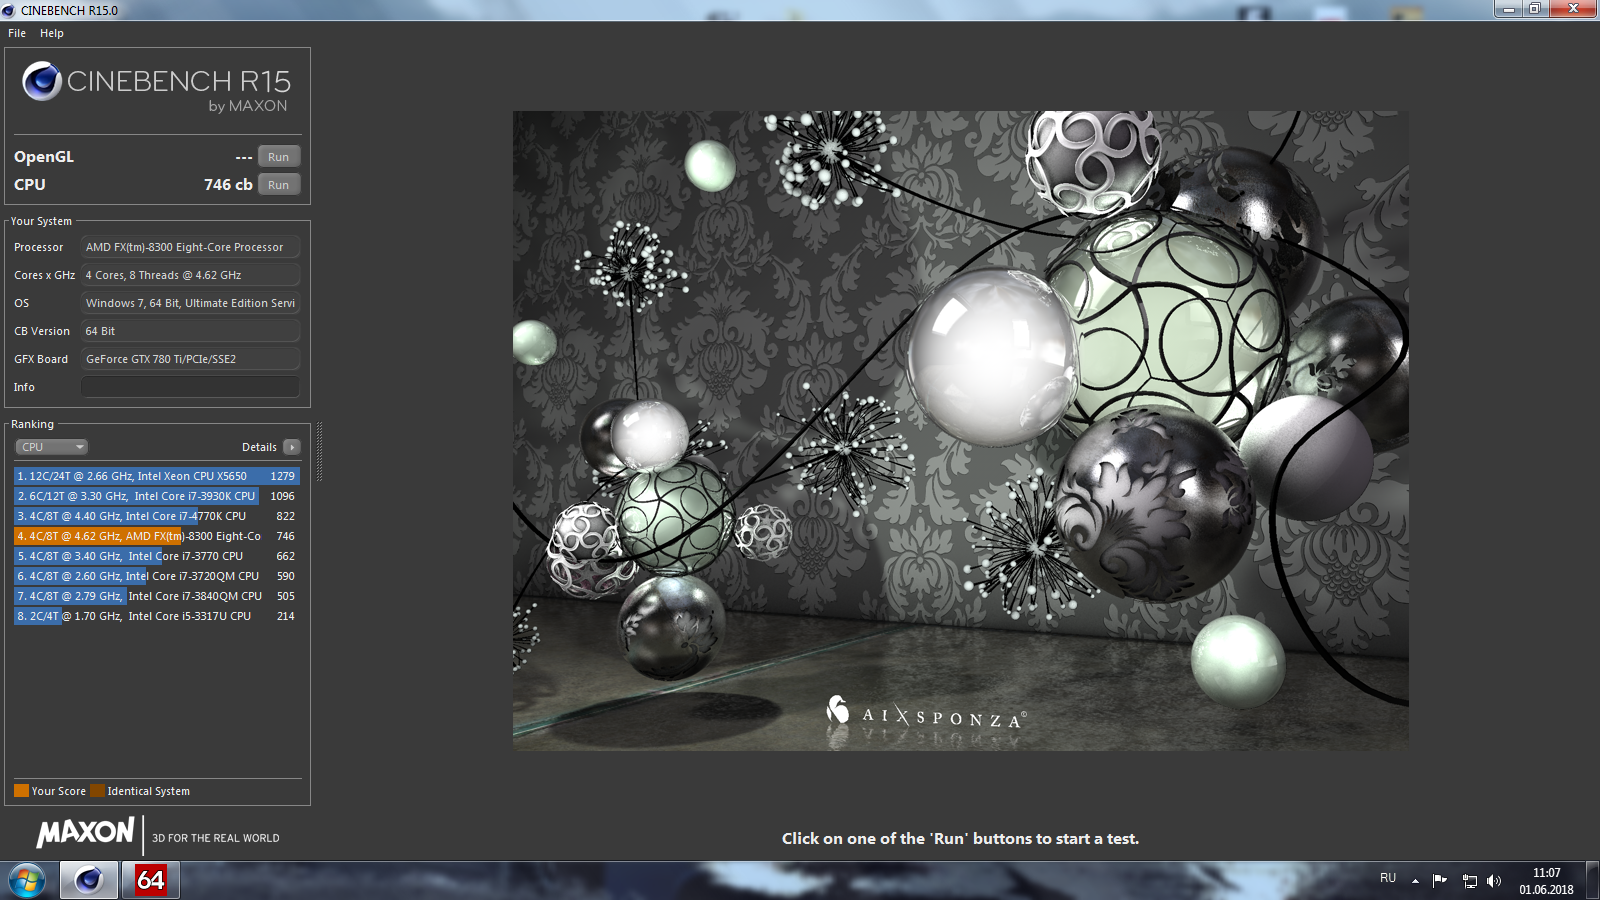Viewport: 1600px width, 901px height.
Task: Open the Windows Start menu
Action: tap(27, 881)
